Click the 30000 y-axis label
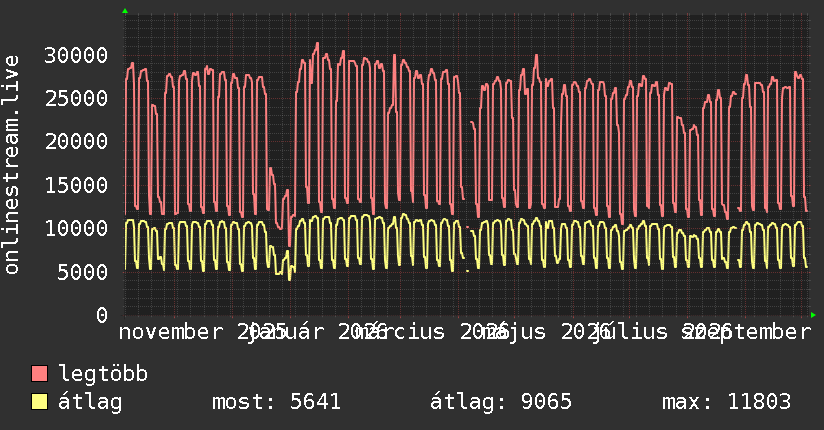Image resolution: width=824 pixels, height=430 pixels. click(76, 55)
